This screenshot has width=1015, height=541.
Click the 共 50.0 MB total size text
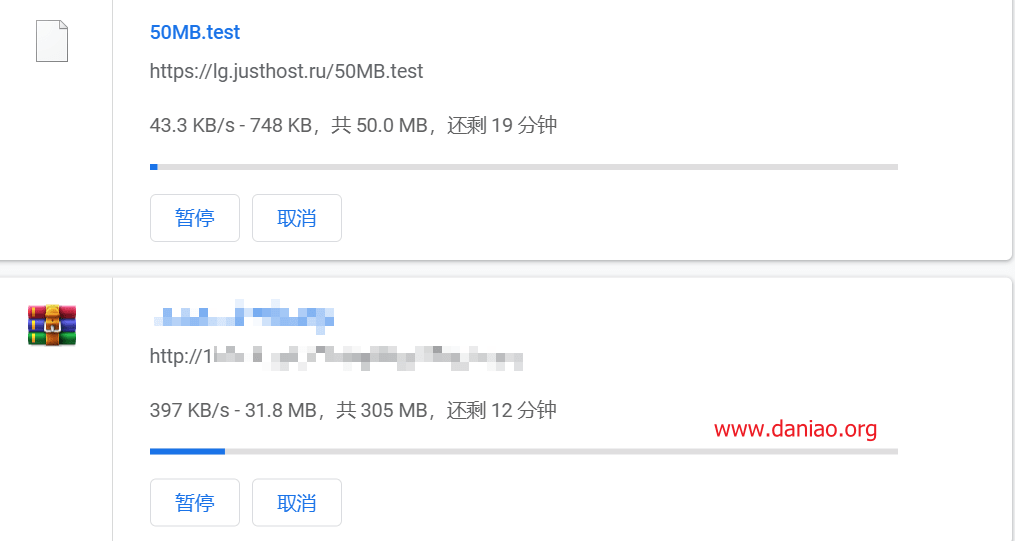pos(379,125)
